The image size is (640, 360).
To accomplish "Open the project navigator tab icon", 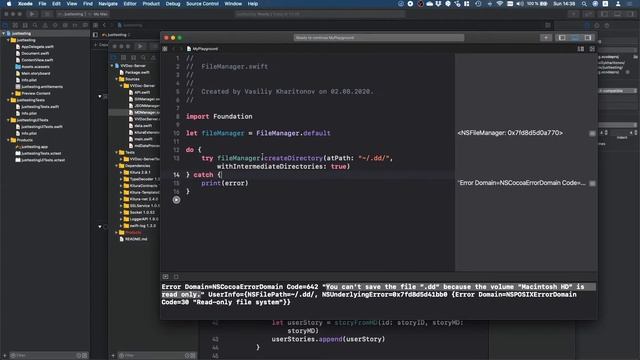I will 5,25.
